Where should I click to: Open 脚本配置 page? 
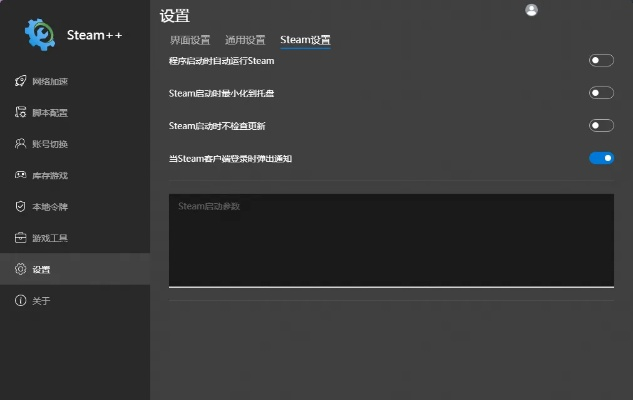(75, 113)
